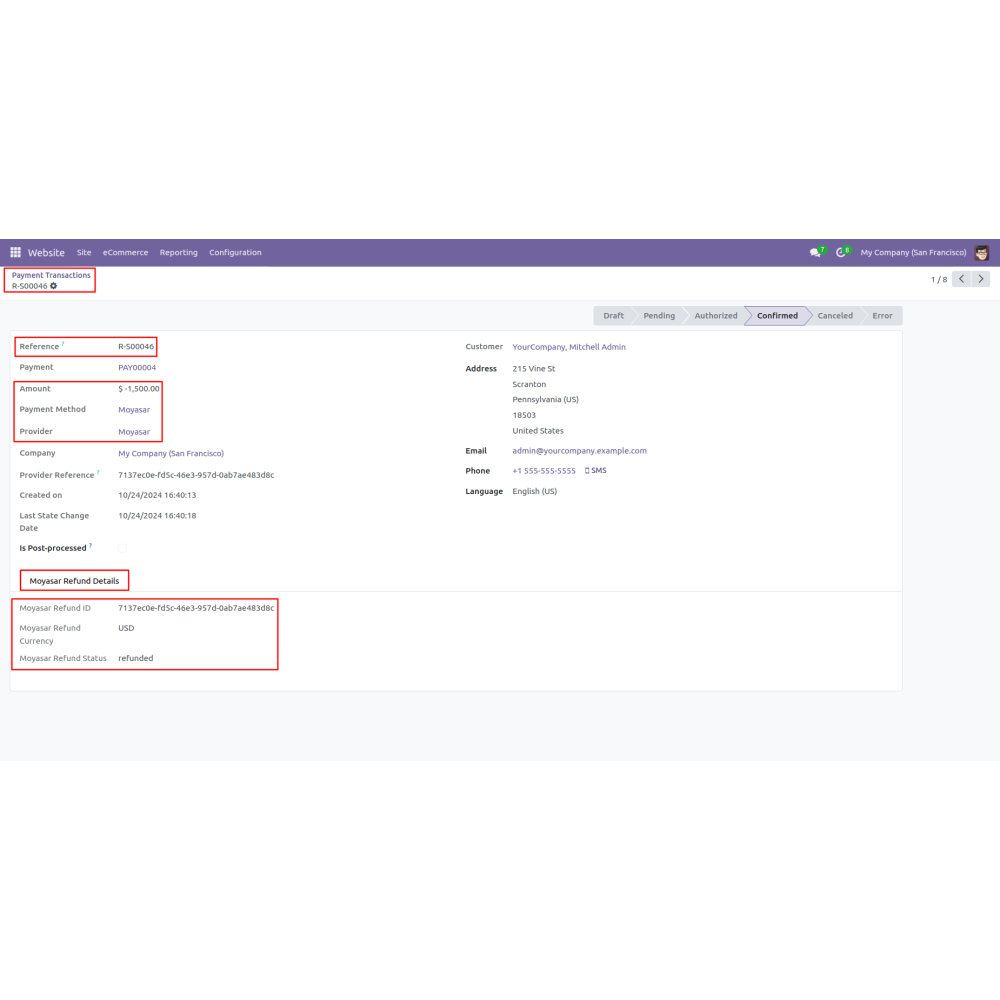Show Is Post-processed help question mark
The width and height of the screenshot is (1000, 1000).
91,545
